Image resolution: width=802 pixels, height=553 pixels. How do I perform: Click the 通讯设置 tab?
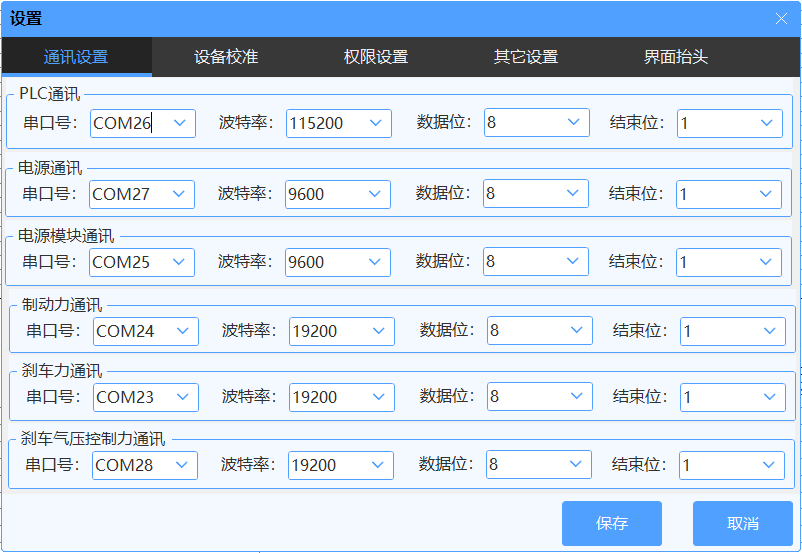(x=76, y=57)
